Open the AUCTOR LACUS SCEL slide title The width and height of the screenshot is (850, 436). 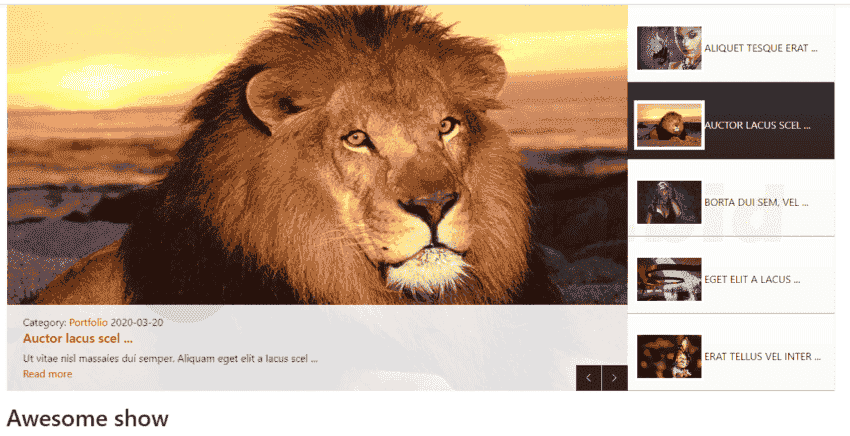[757, 125]
